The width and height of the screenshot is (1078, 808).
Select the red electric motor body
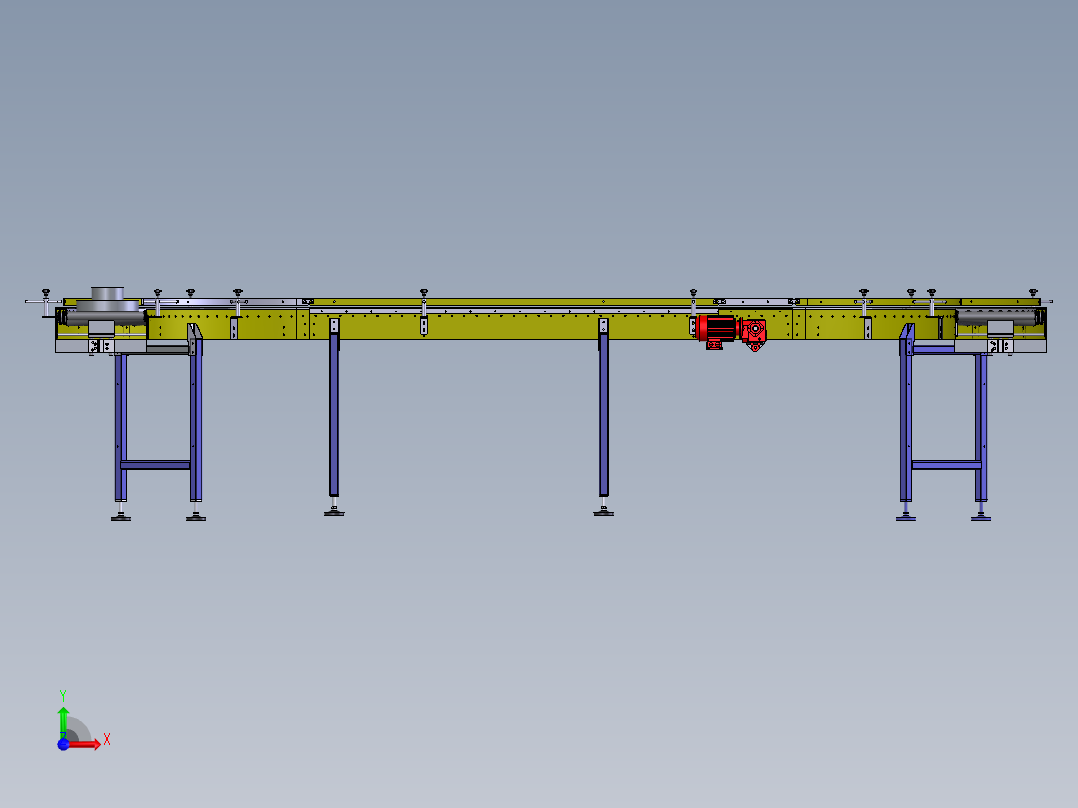(716, 327)
